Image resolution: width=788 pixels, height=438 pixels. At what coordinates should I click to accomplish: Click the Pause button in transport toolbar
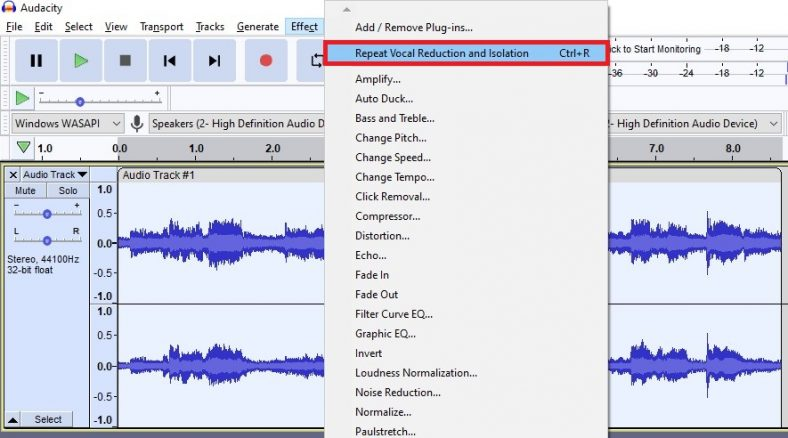coord(36,61)
